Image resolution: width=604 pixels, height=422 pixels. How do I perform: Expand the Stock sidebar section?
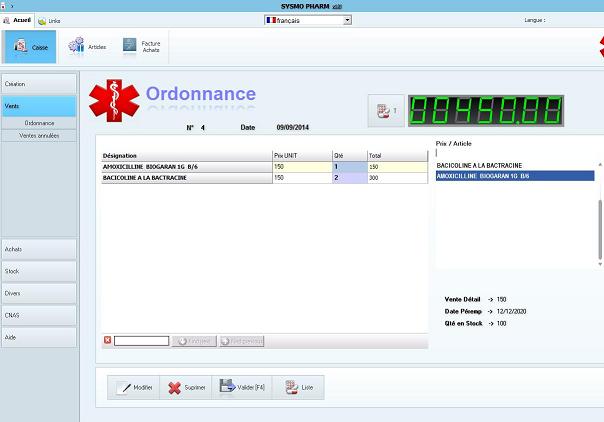38,271
